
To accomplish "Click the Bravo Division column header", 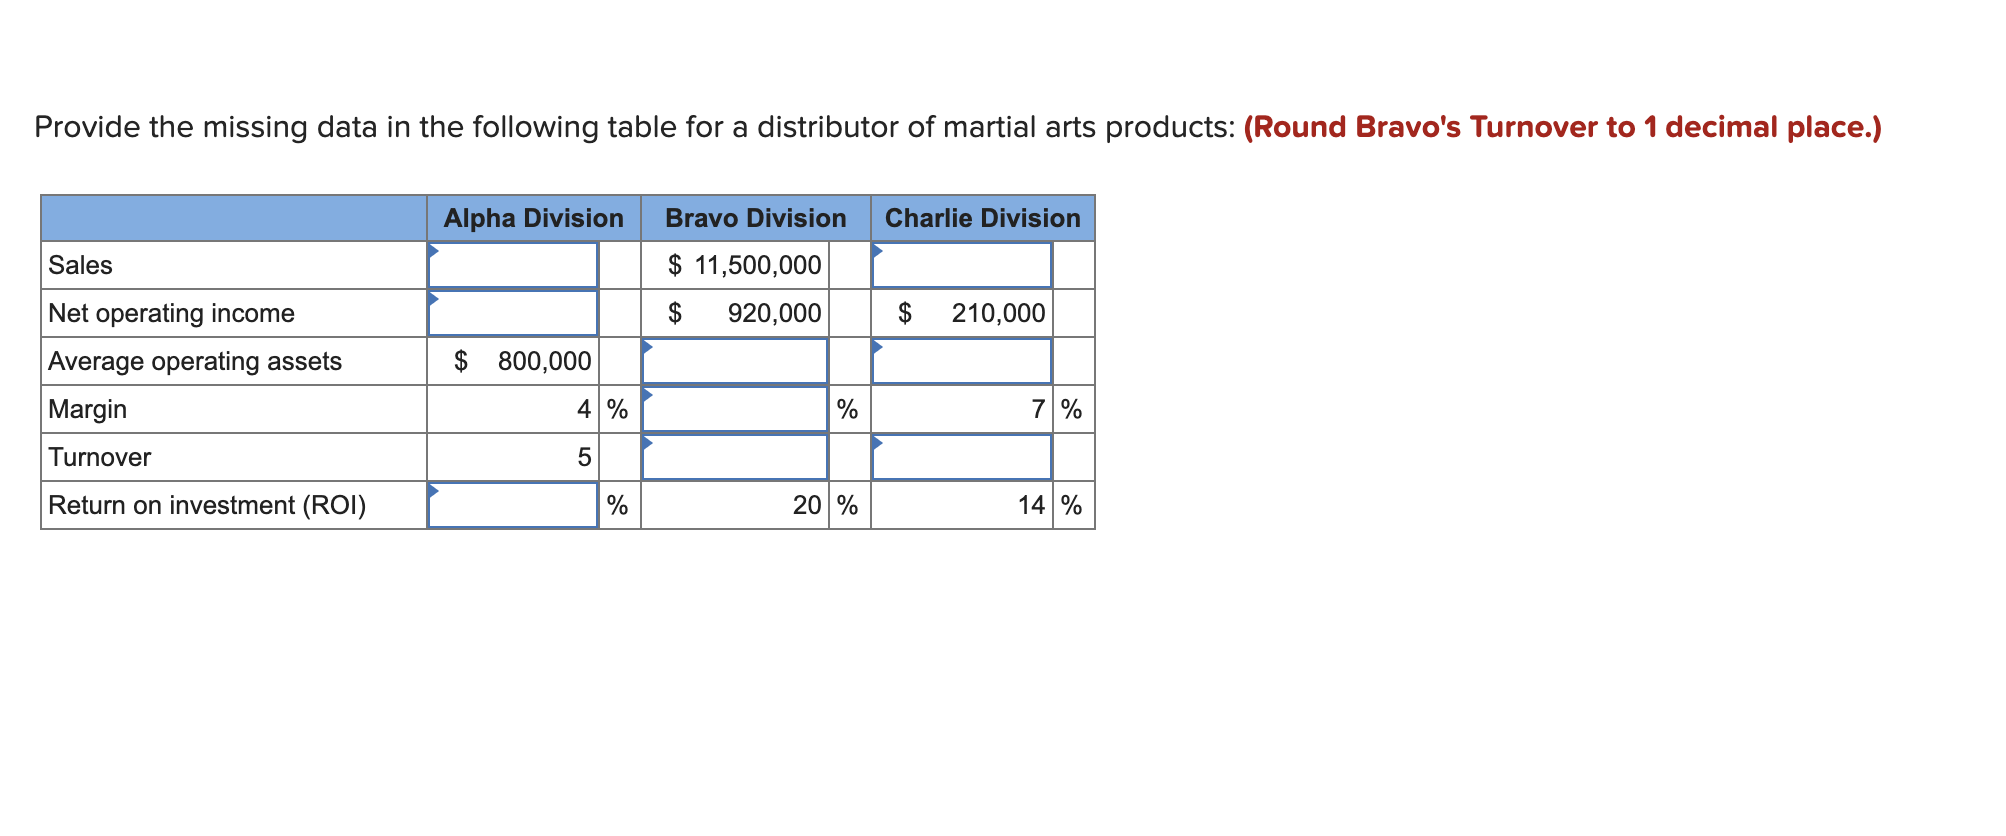I will pyautogui.click(x=755, y=217).
